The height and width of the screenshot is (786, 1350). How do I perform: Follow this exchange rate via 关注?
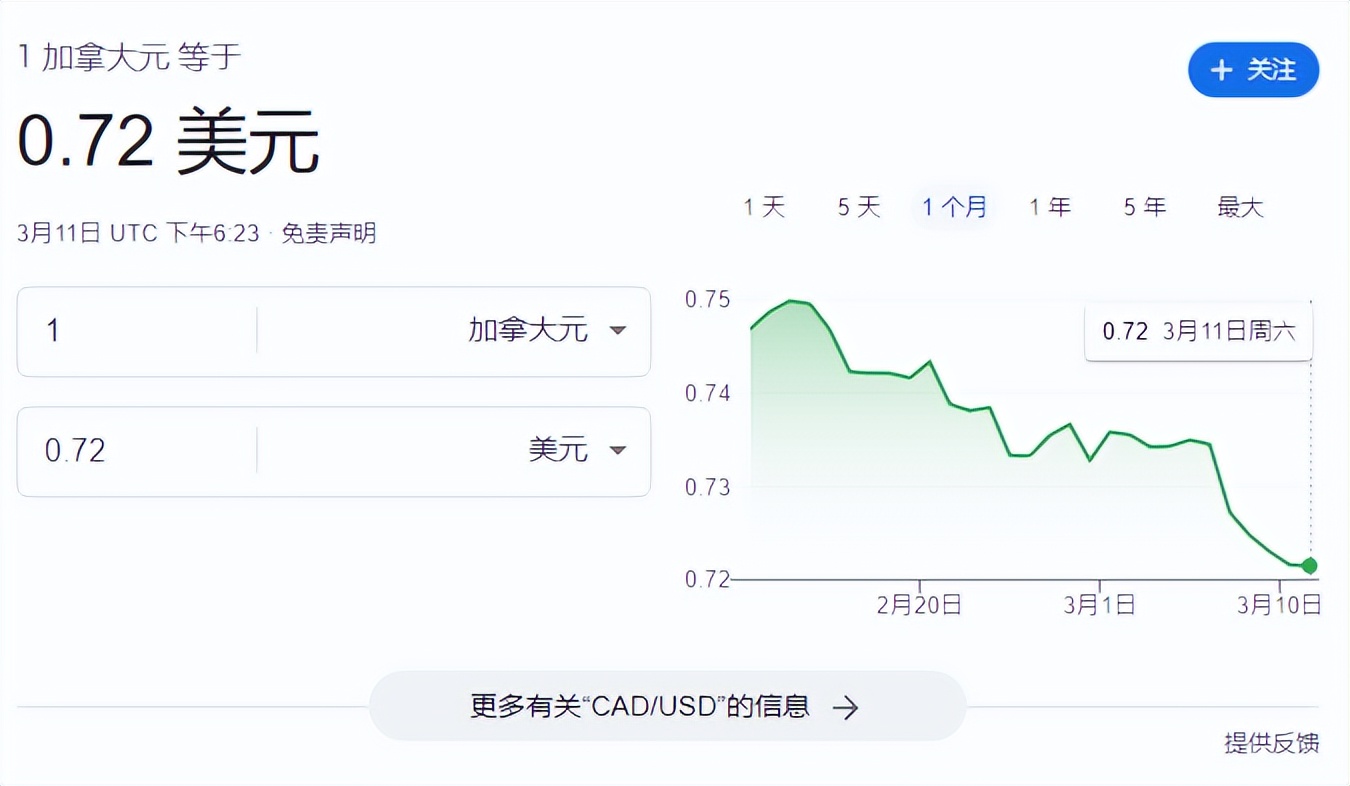tap(1254, 70)
